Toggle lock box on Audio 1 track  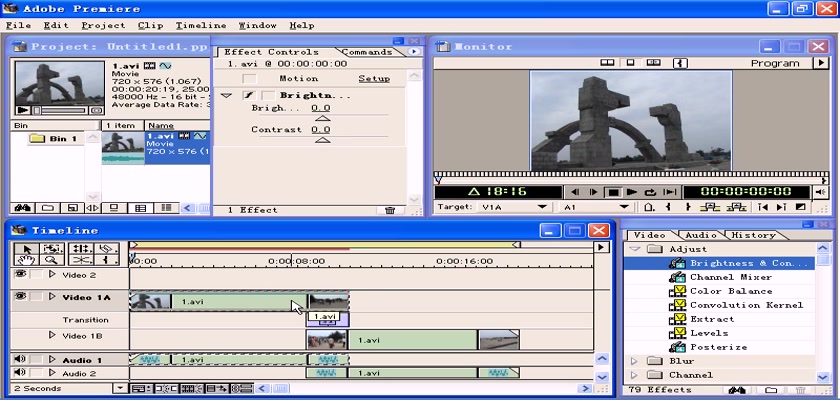(x=36, y=359)
